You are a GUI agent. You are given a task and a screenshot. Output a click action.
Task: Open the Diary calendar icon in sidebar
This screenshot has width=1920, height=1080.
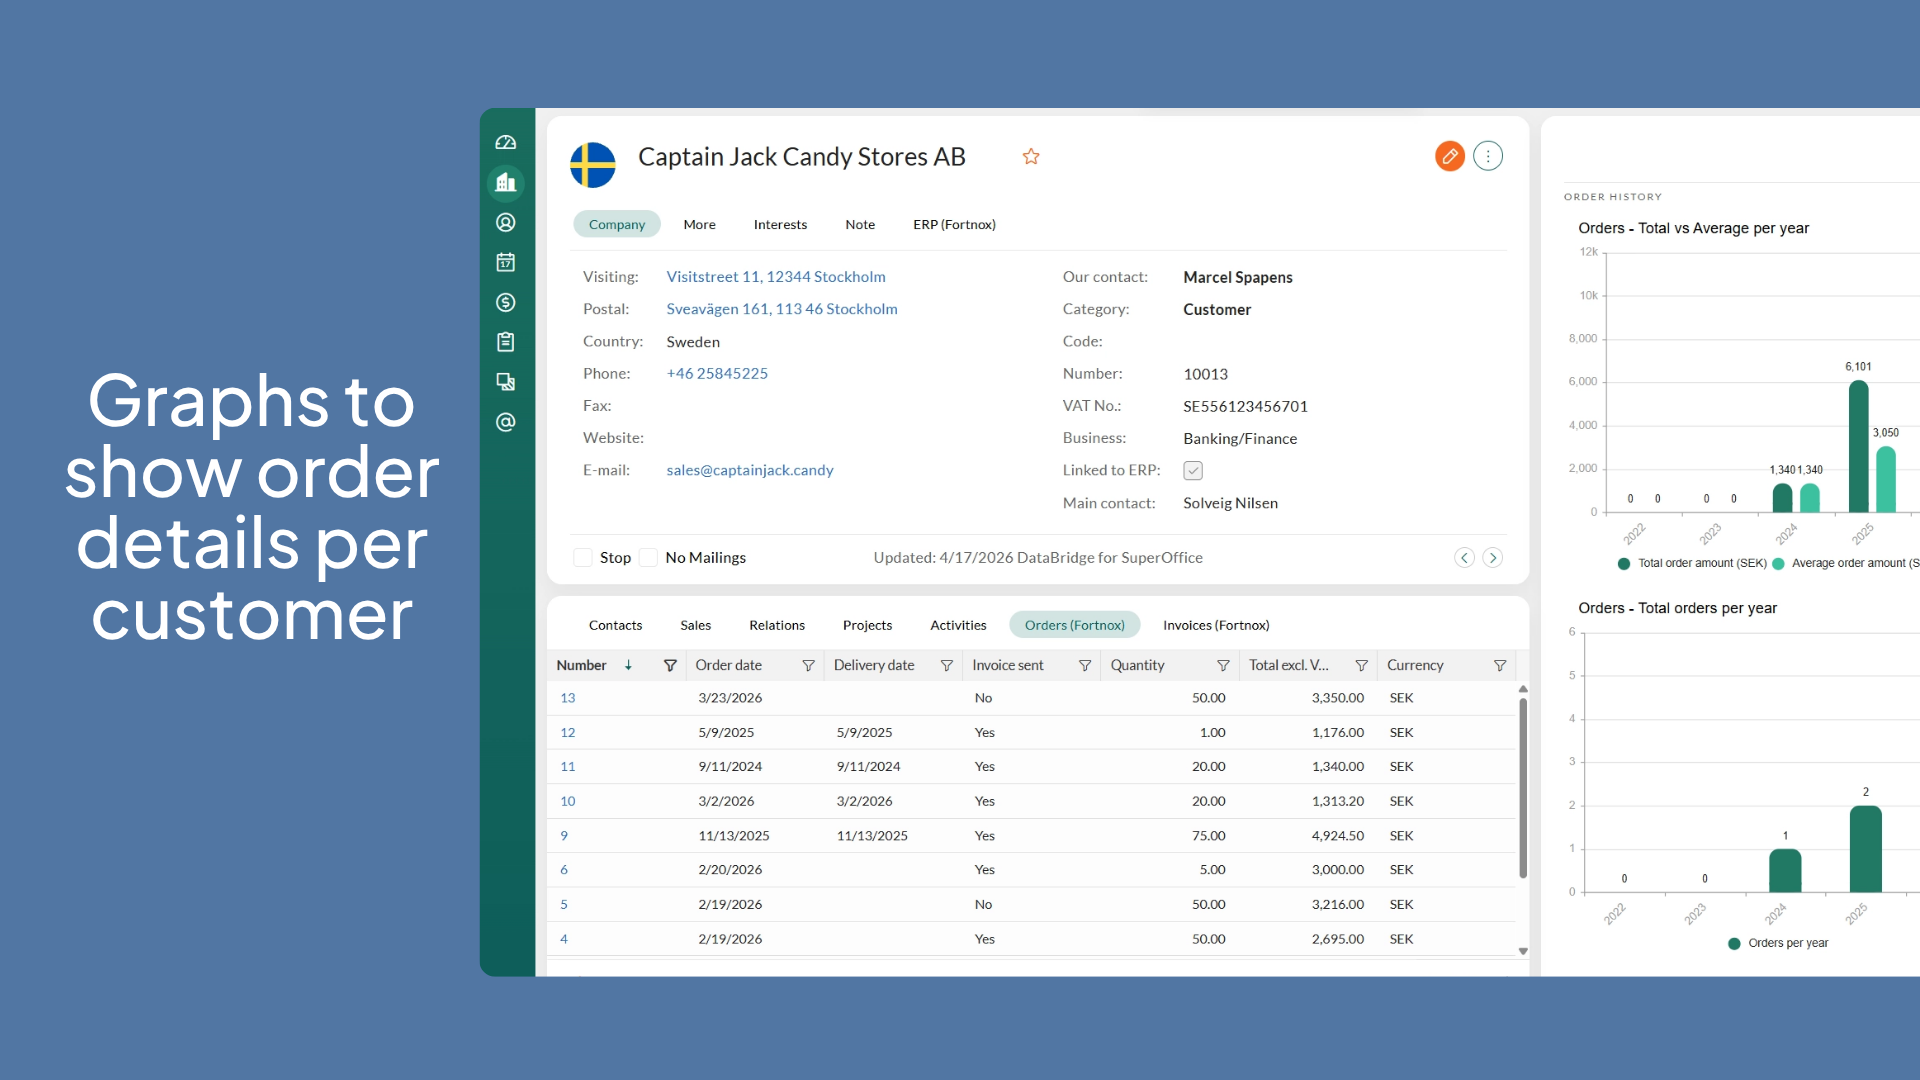click(x=506, y=262)
